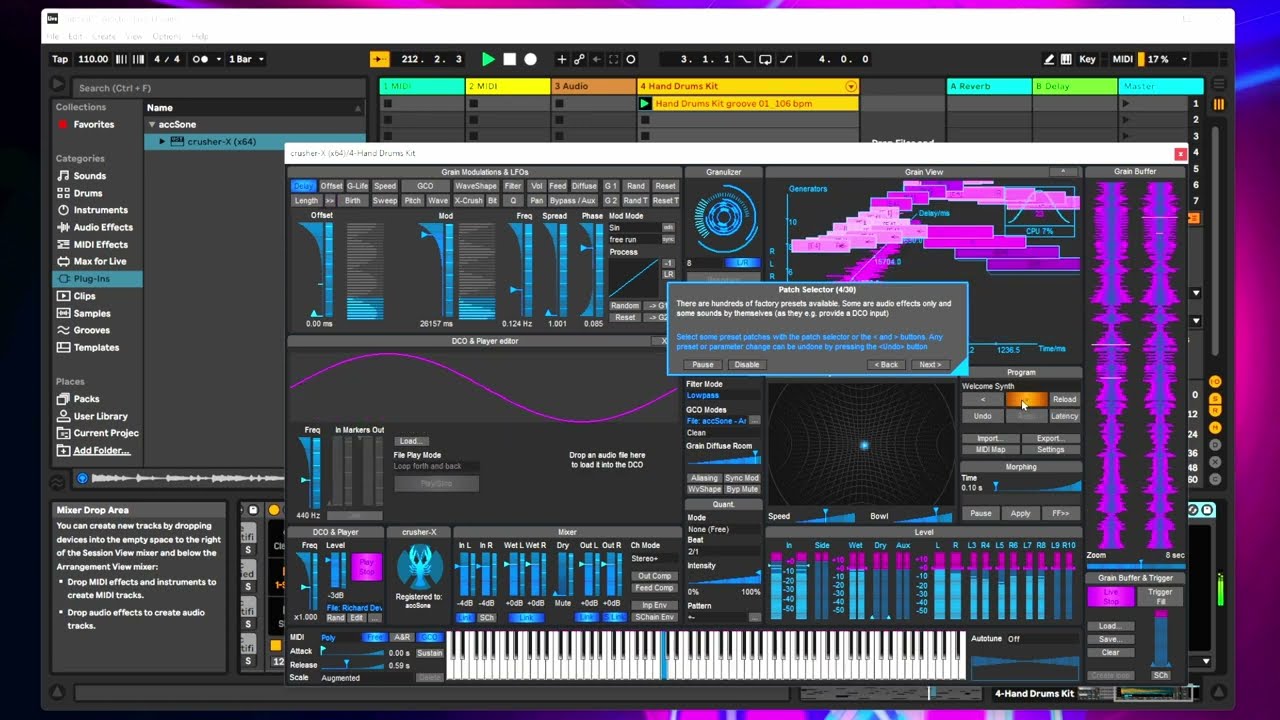1280x720 pixels.
Task: Enable MIDI Map Mode
Action: [x=1123, y=59]
